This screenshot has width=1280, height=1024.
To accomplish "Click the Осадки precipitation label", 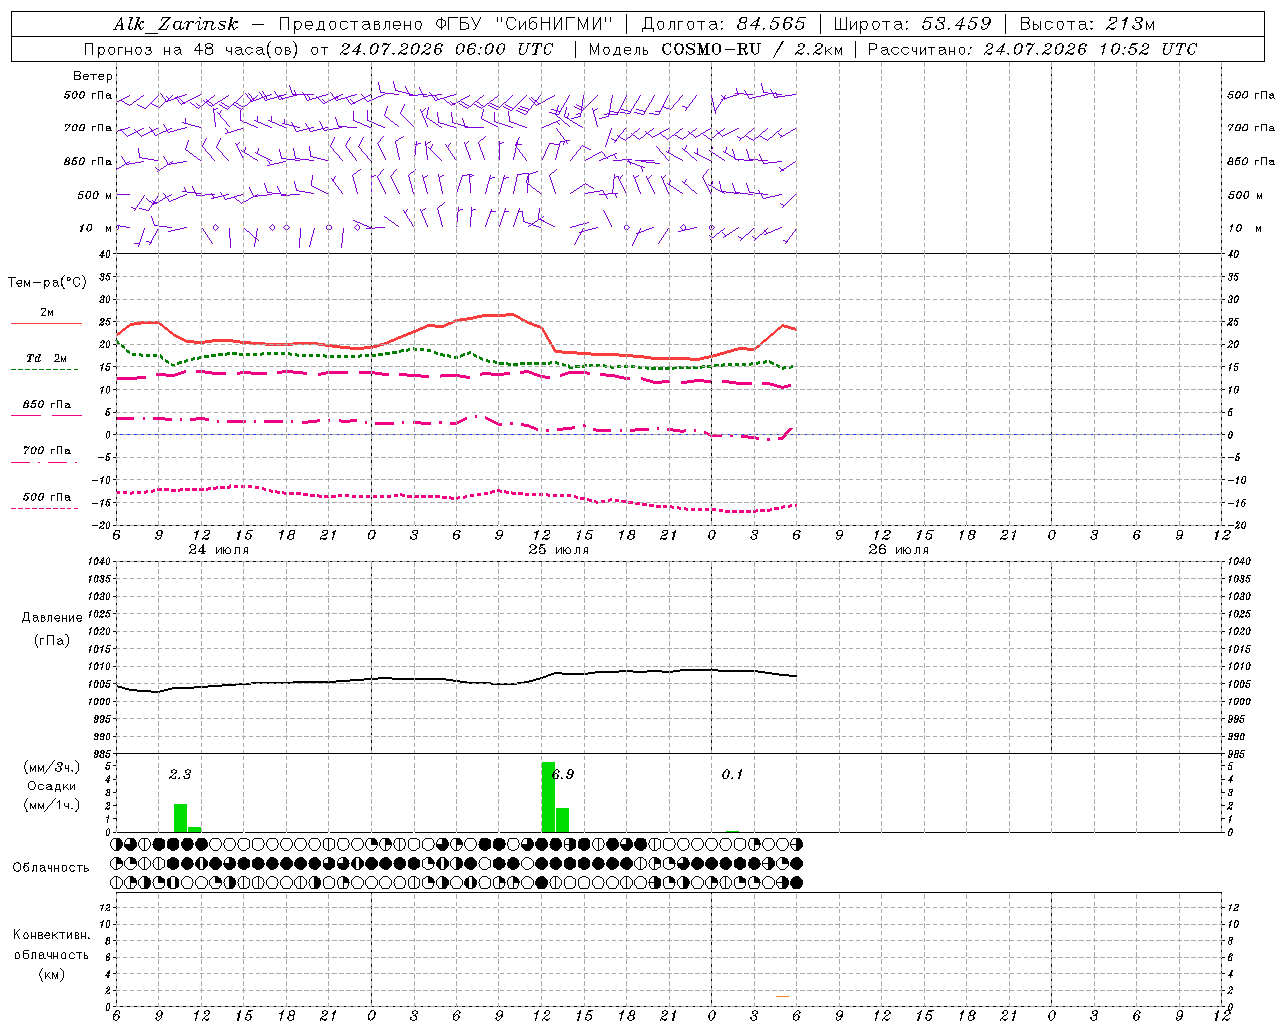I will click(51, 786).
